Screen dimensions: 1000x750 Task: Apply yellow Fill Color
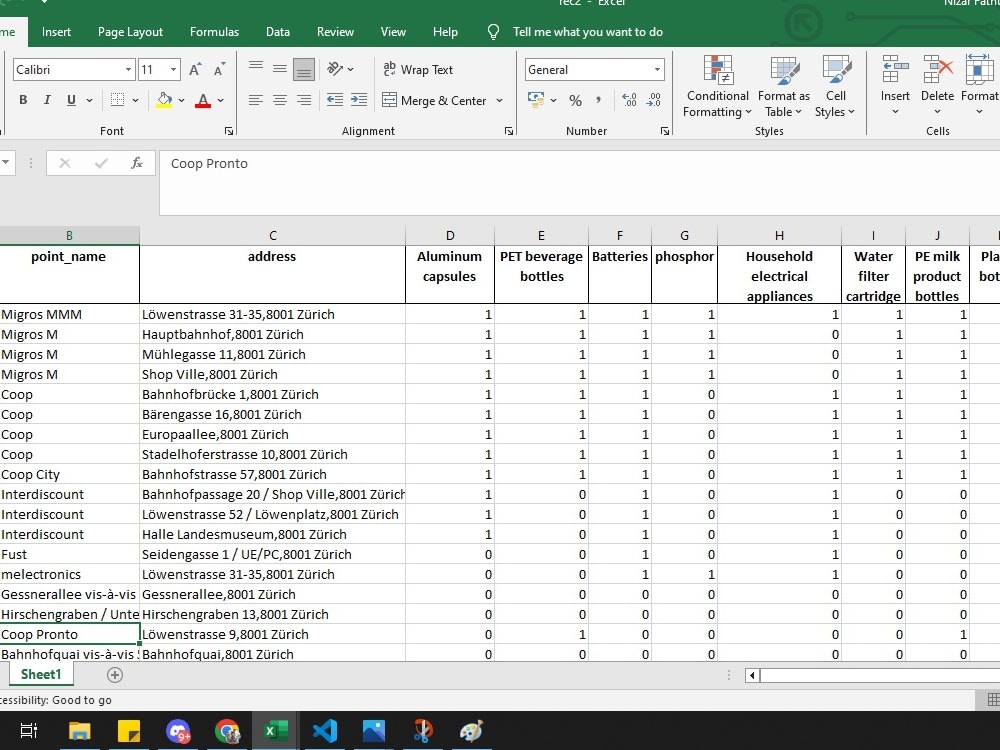[x=164, y=100]
